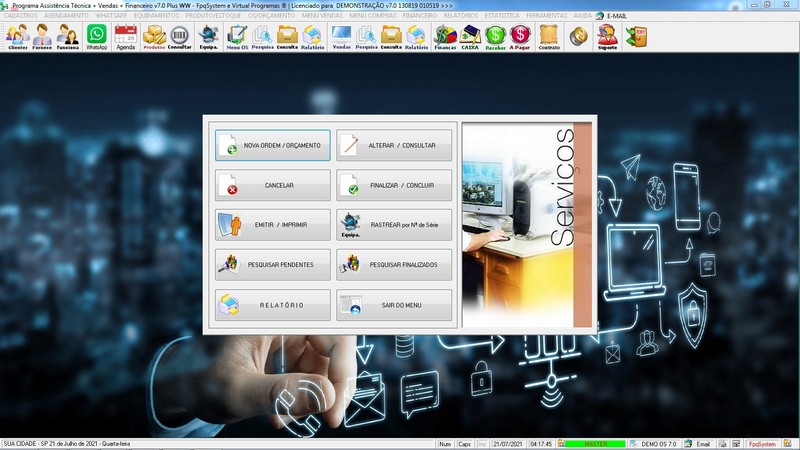Viewport: 800px width, 450px height.
Task: Click Consulta icon next to Menu OS Pesquisa
Action: [x=287, y=37]
